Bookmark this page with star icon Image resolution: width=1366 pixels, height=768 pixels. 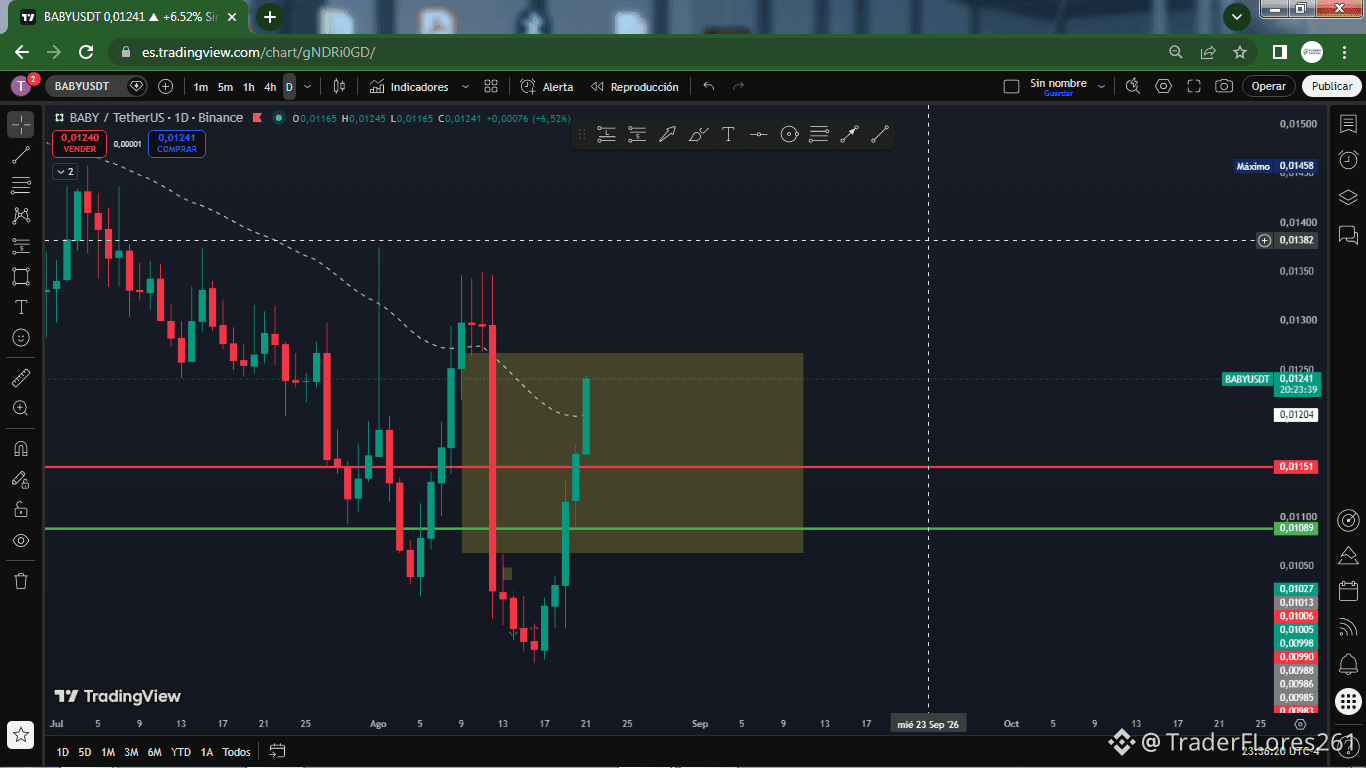coord(1240,52)
